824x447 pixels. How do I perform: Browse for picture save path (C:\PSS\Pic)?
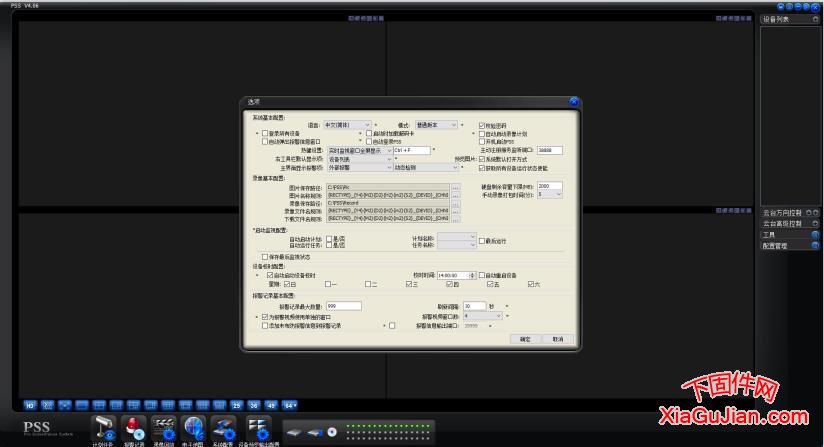pos(456,187)
